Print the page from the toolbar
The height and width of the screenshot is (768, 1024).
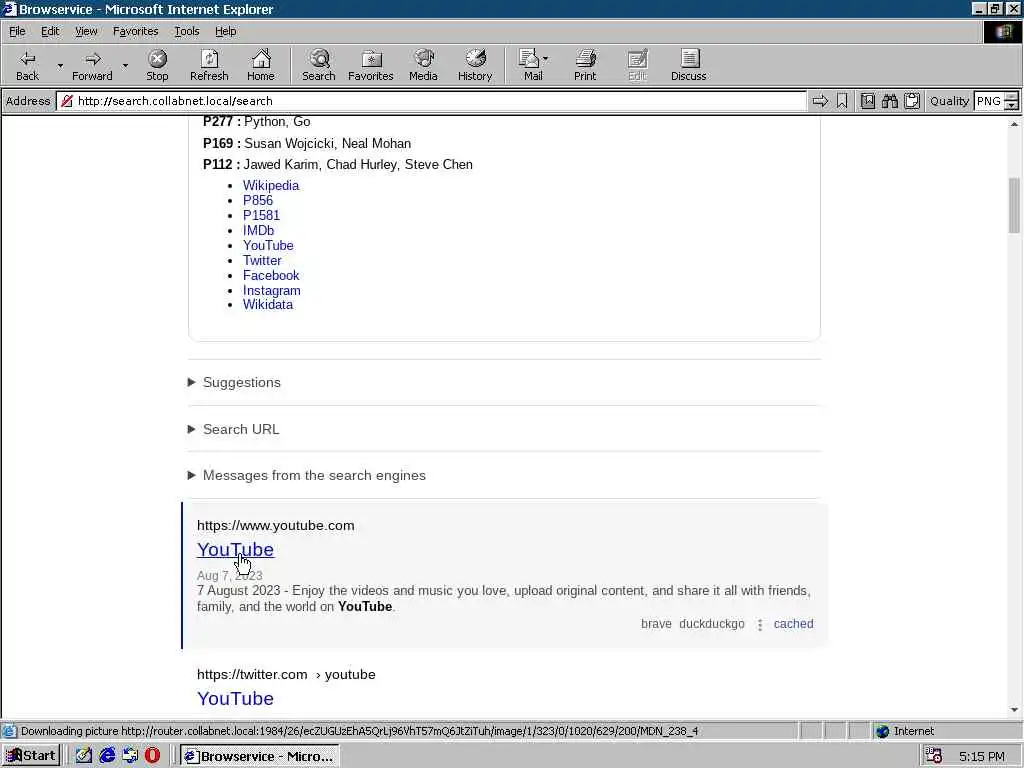585,65
